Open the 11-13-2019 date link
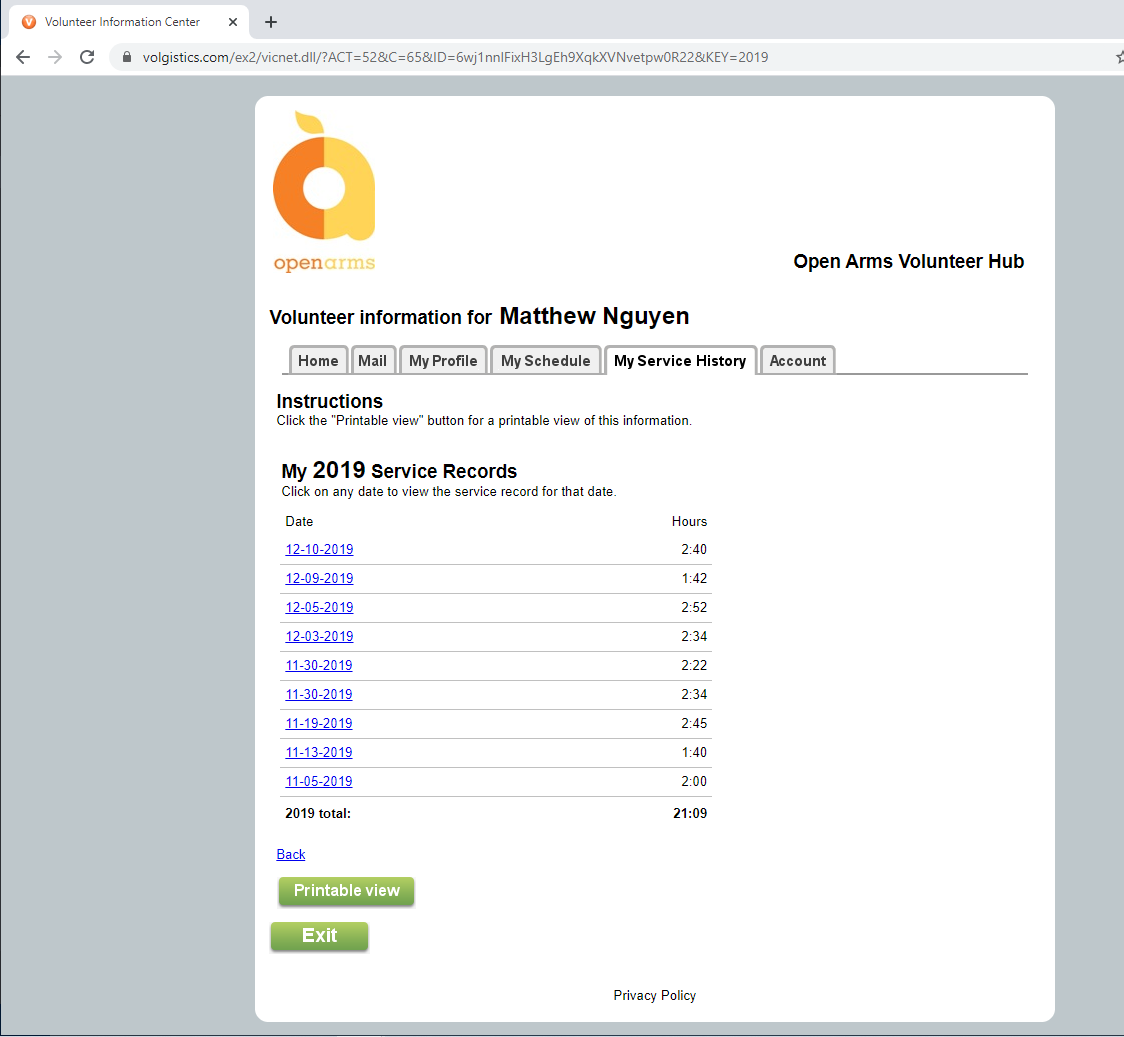Image resolution: width=1124 pixels, height=1037 pixels. click(x=319, y=752)
